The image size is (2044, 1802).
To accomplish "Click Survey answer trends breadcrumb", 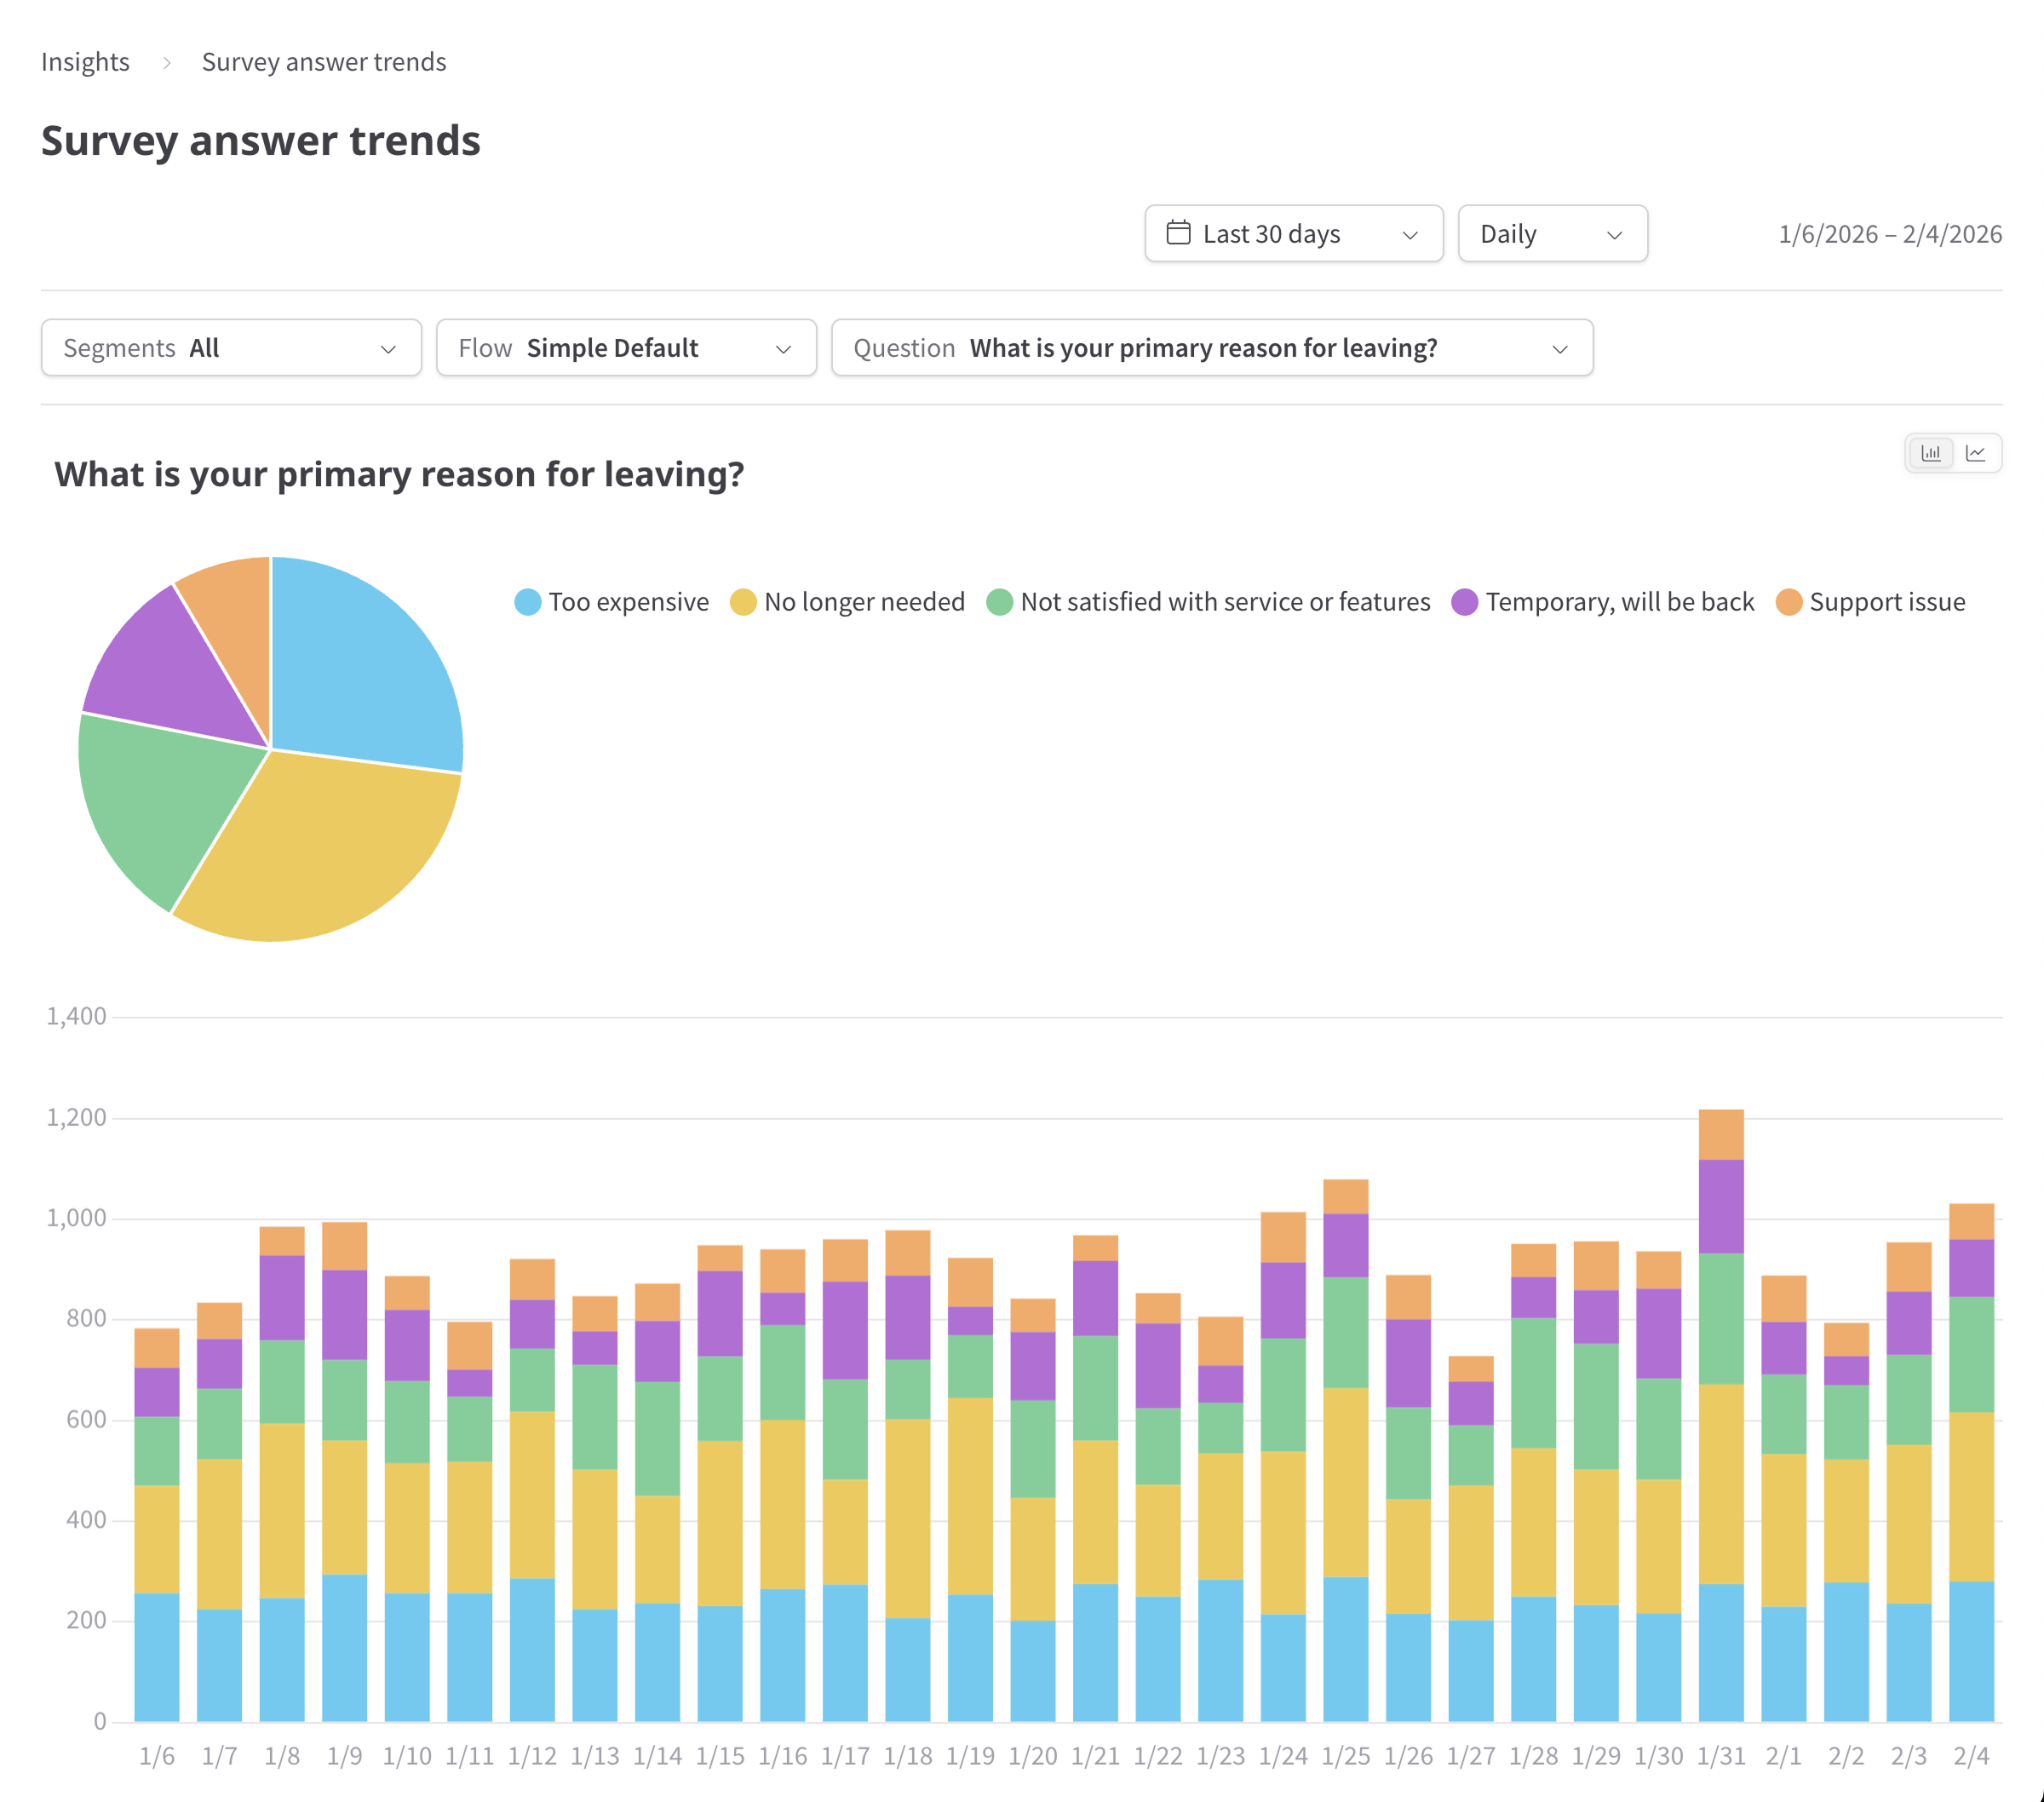I will (x=324, y=62).
